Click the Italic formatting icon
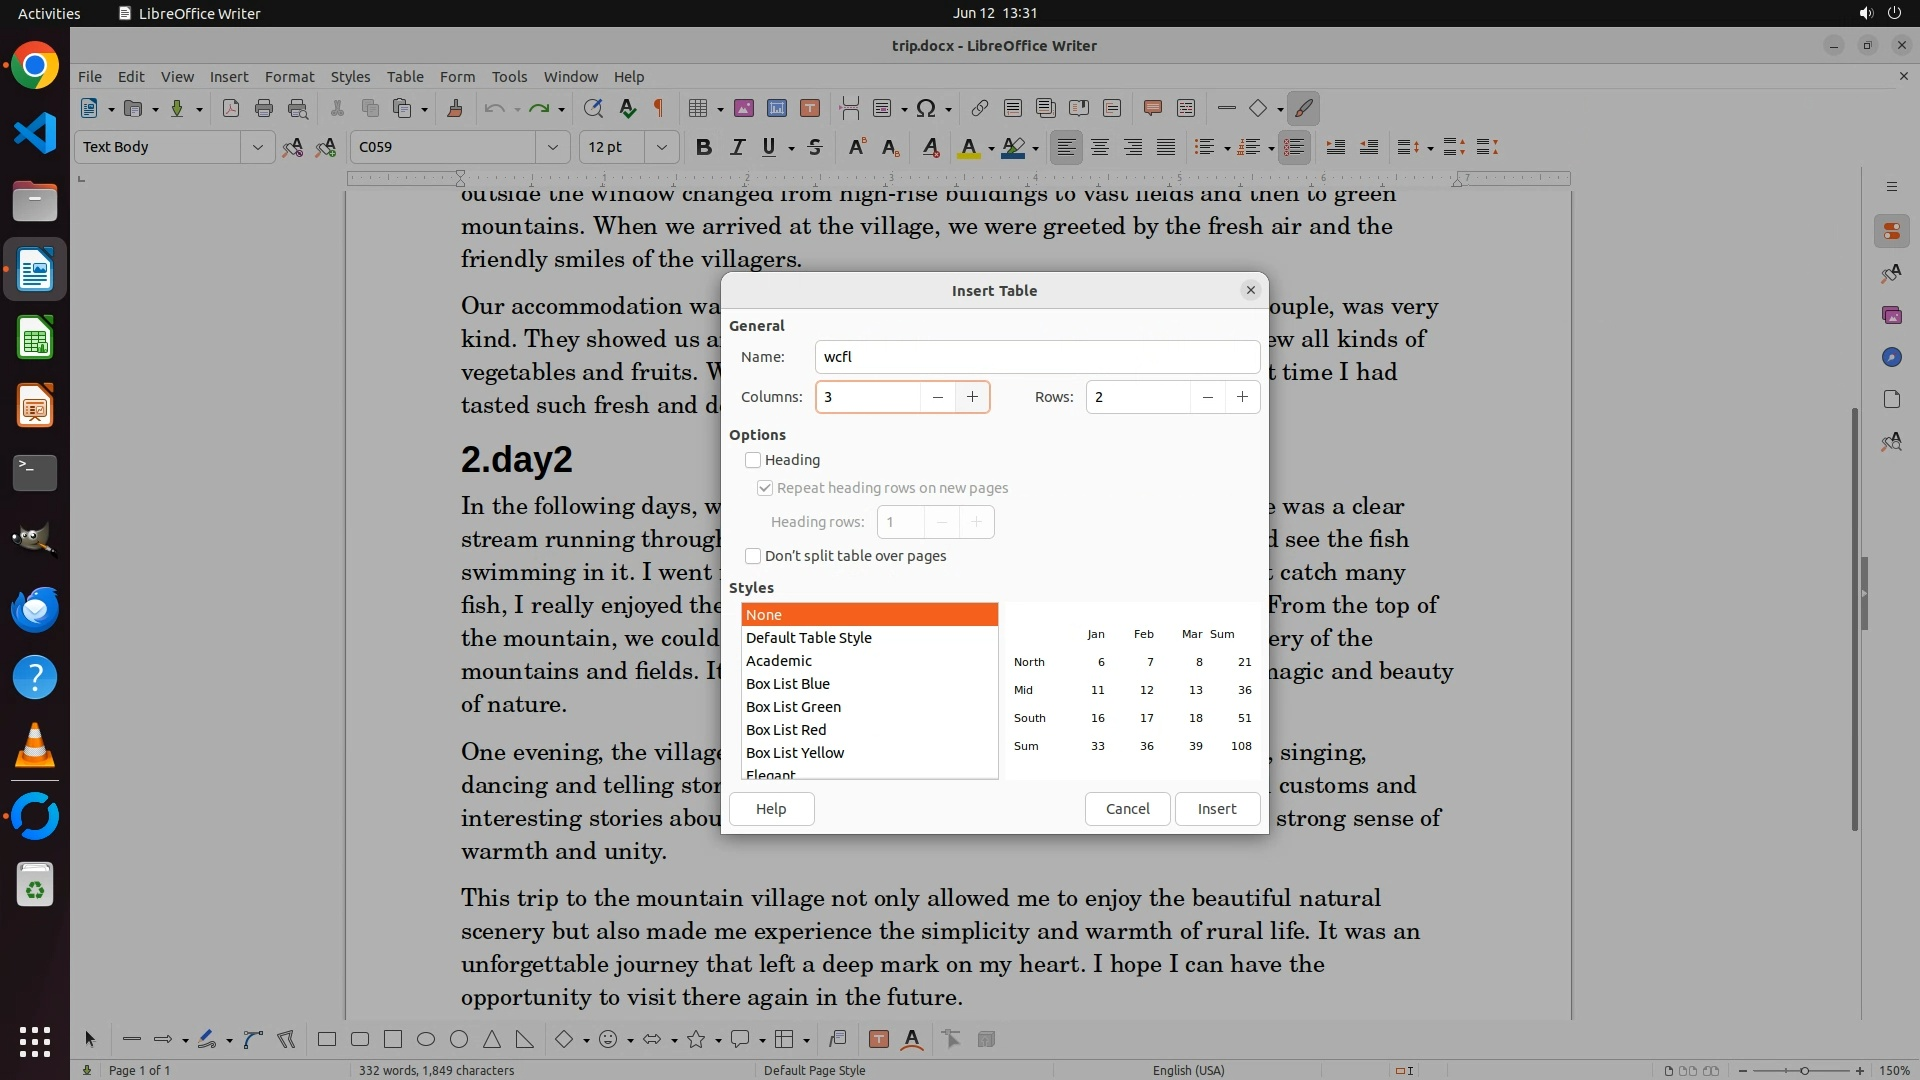The width and height of the screenshot is (1920, 1080). pyautogui.click(x=737, y=147)
